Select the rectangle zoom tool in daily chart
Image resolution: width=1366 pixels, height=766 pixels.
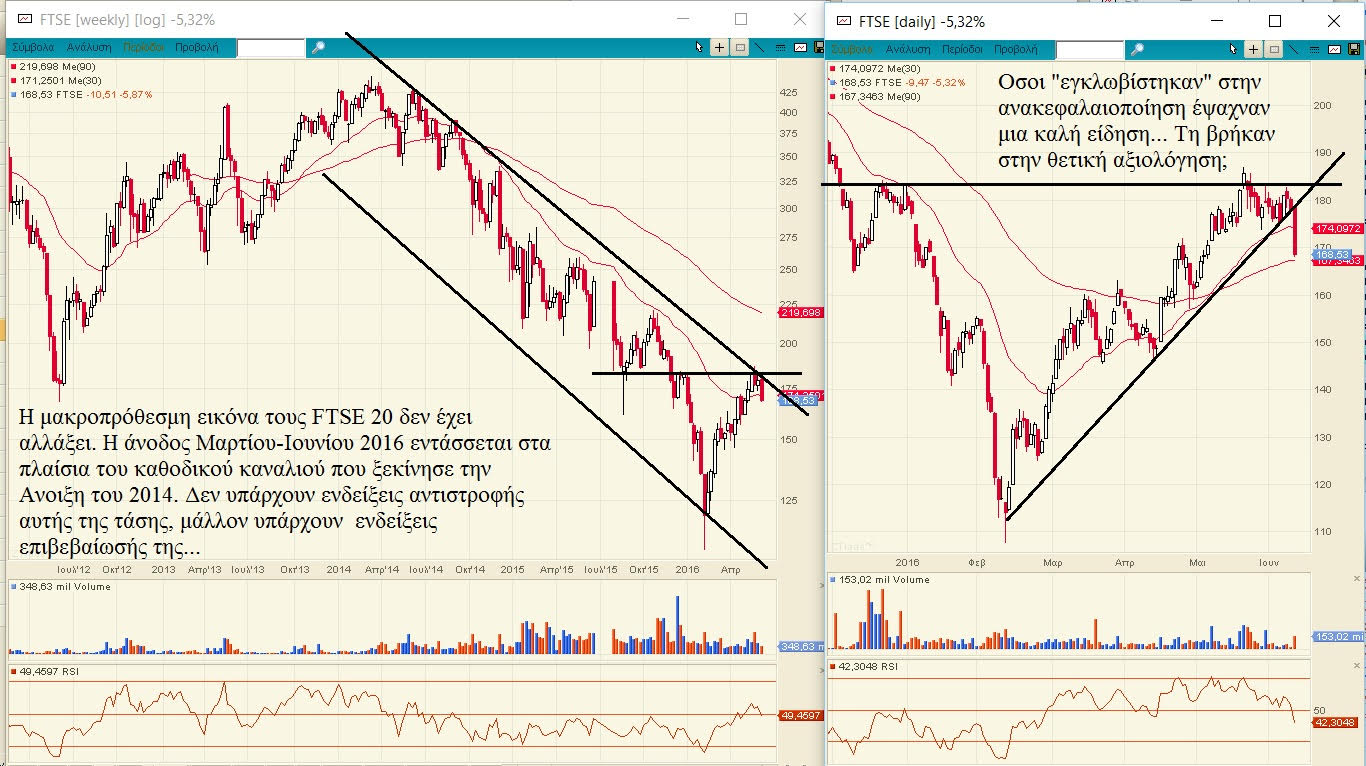(1275, 49)
